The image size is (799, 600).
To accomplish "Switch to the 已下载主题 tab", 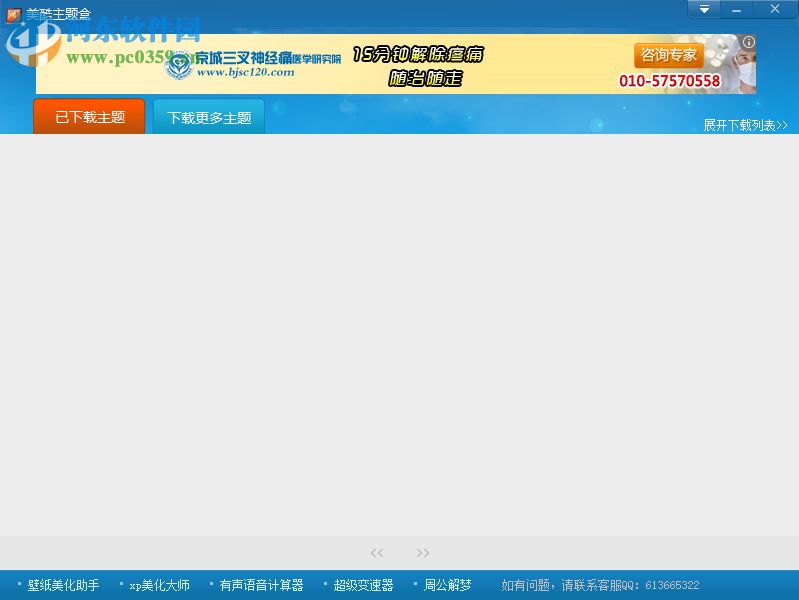I will [x=89, y=117].
